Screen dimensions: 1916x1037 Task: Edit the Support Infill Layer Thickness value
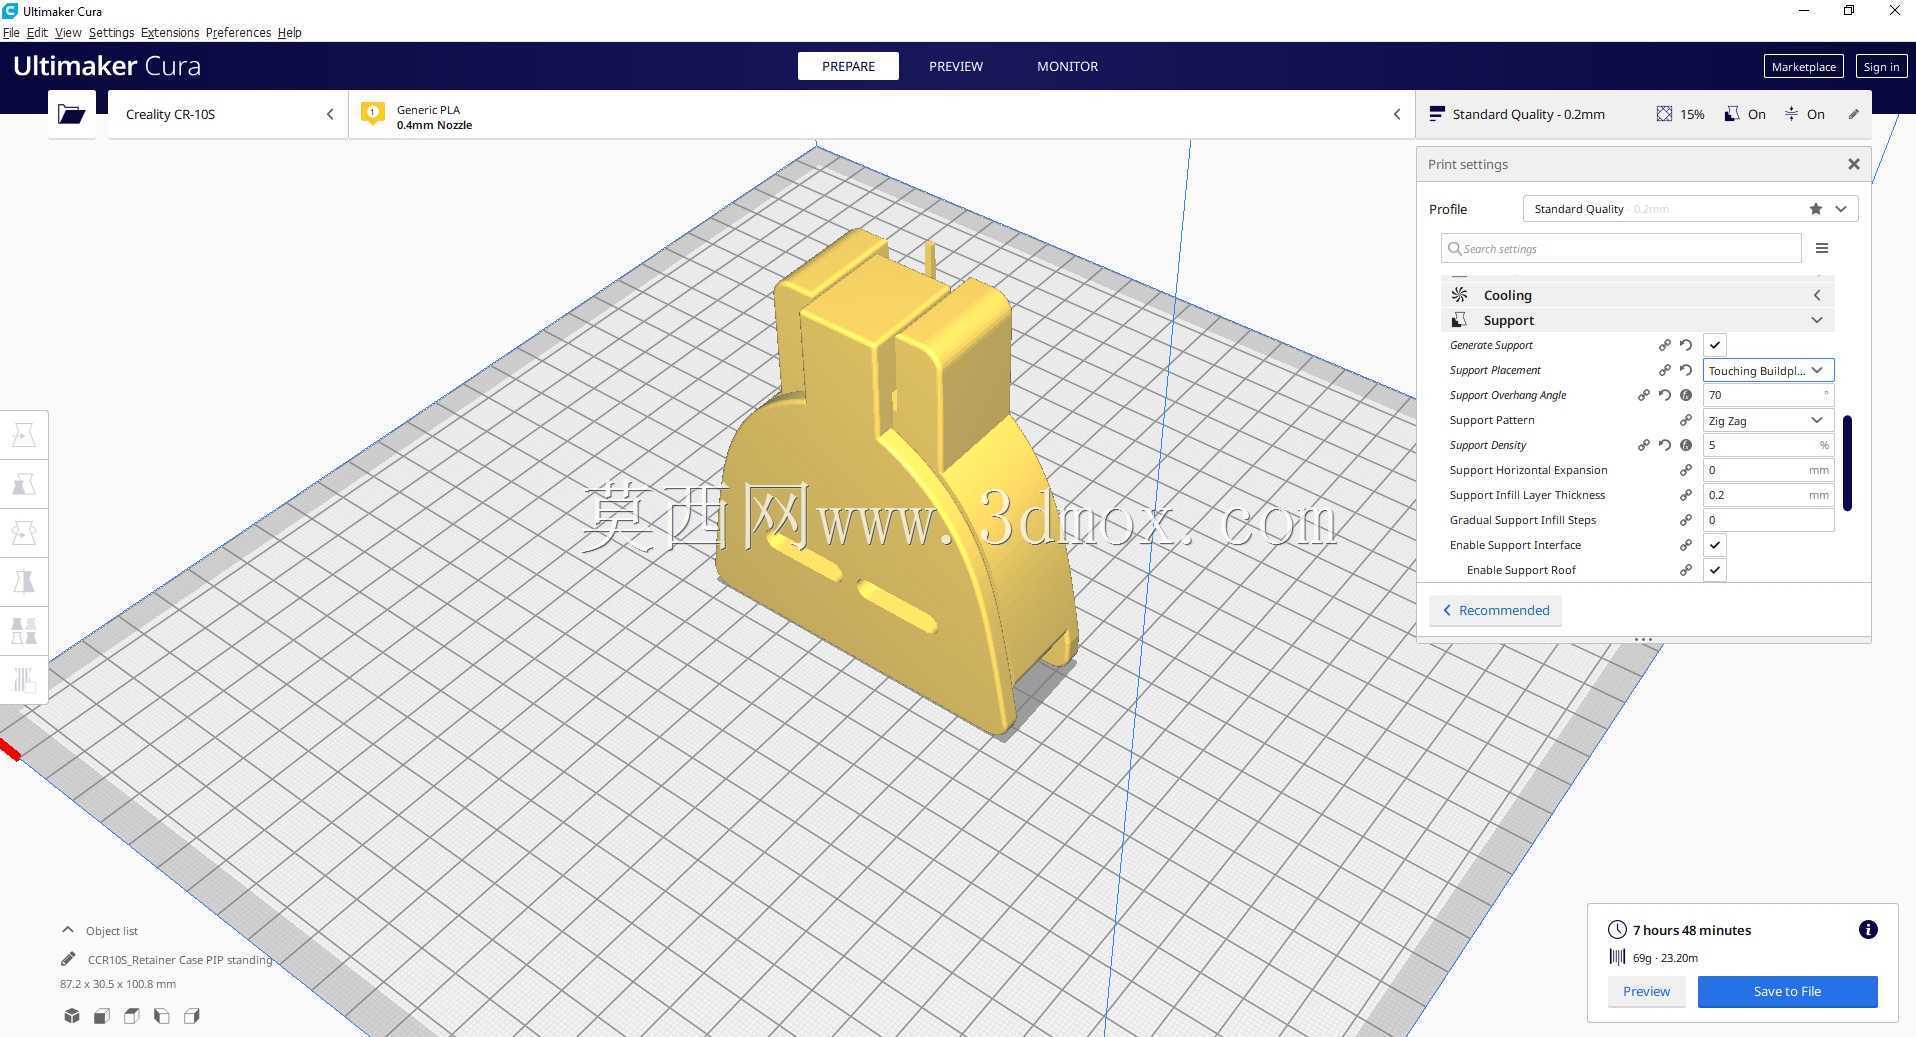point(1768,495)
